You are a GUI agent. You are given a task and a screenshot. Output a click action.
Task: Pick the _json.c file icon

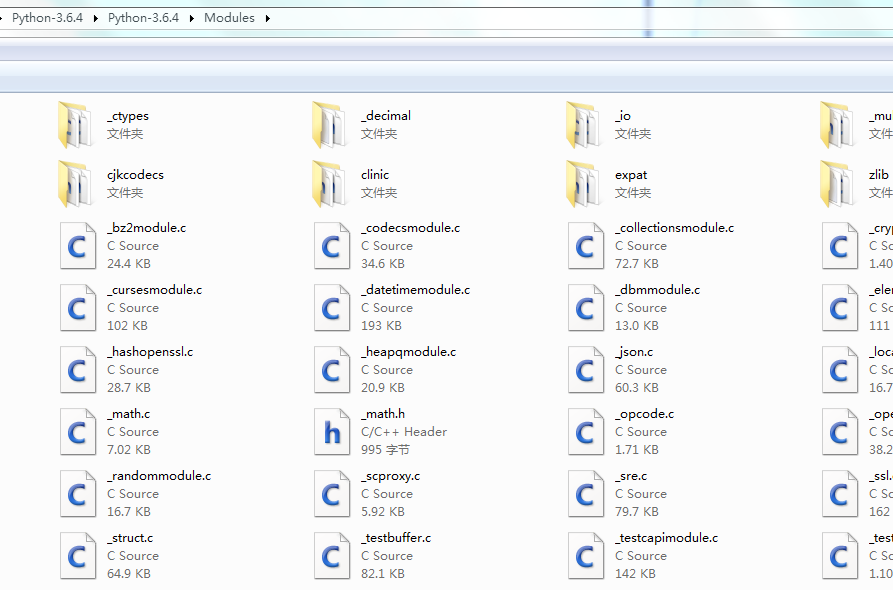[x=586, y=370]
